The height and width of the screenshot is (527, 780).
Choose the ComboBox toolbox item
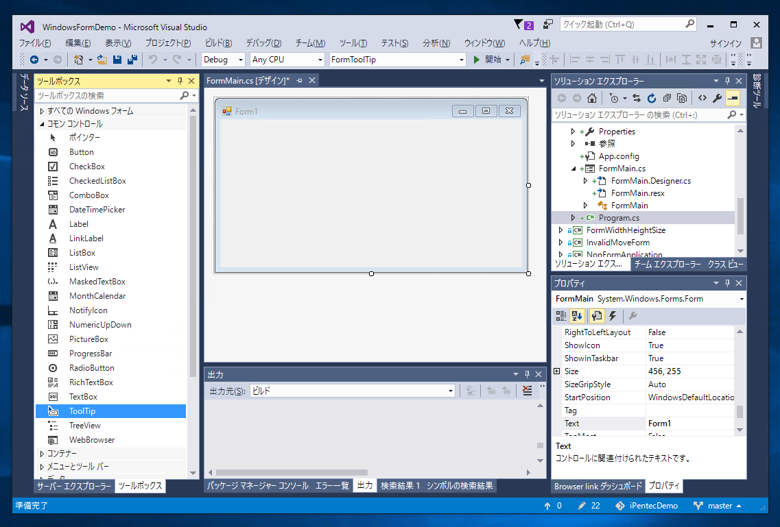pos(110,195)
